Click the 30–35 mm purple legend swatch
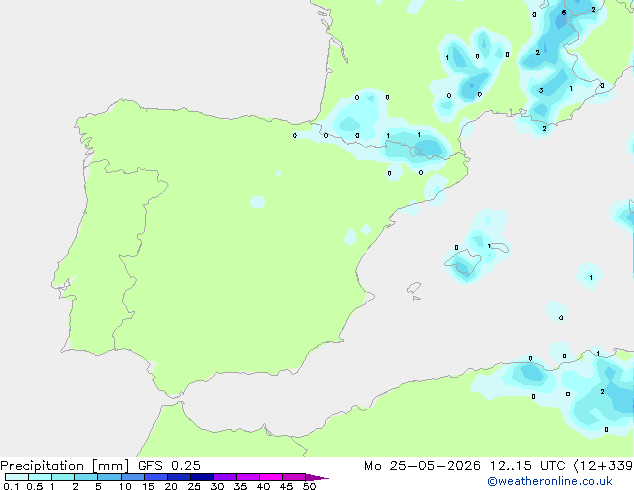 (225, 477)
